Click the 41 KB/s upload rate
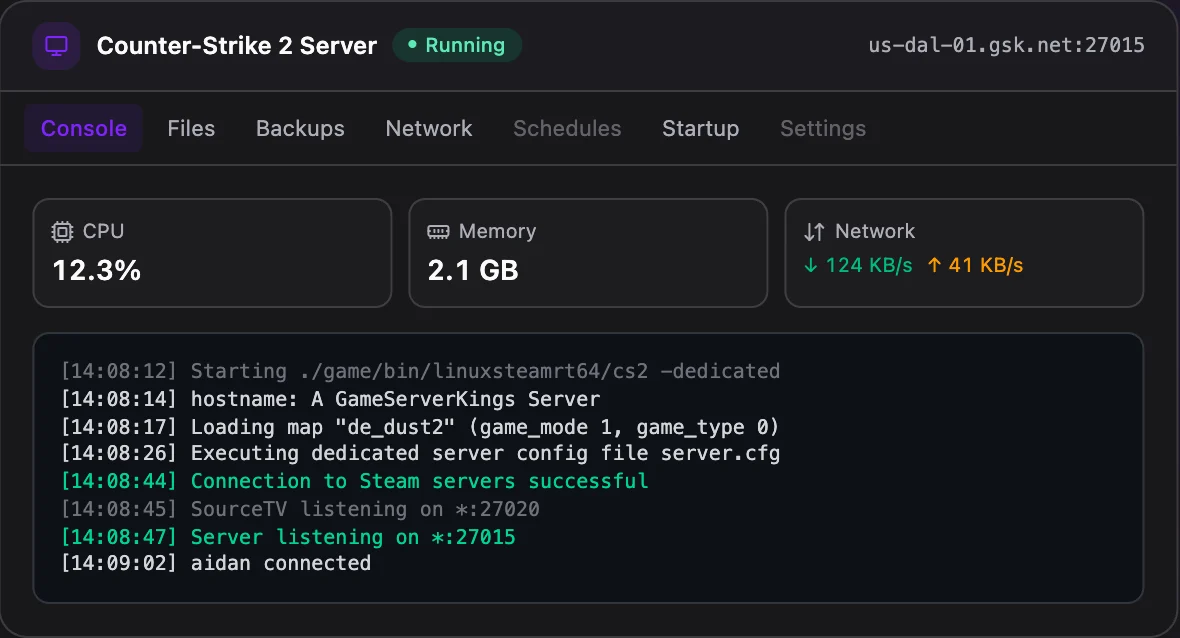Screen dimensions: 1180x638 tap(986, 266)
